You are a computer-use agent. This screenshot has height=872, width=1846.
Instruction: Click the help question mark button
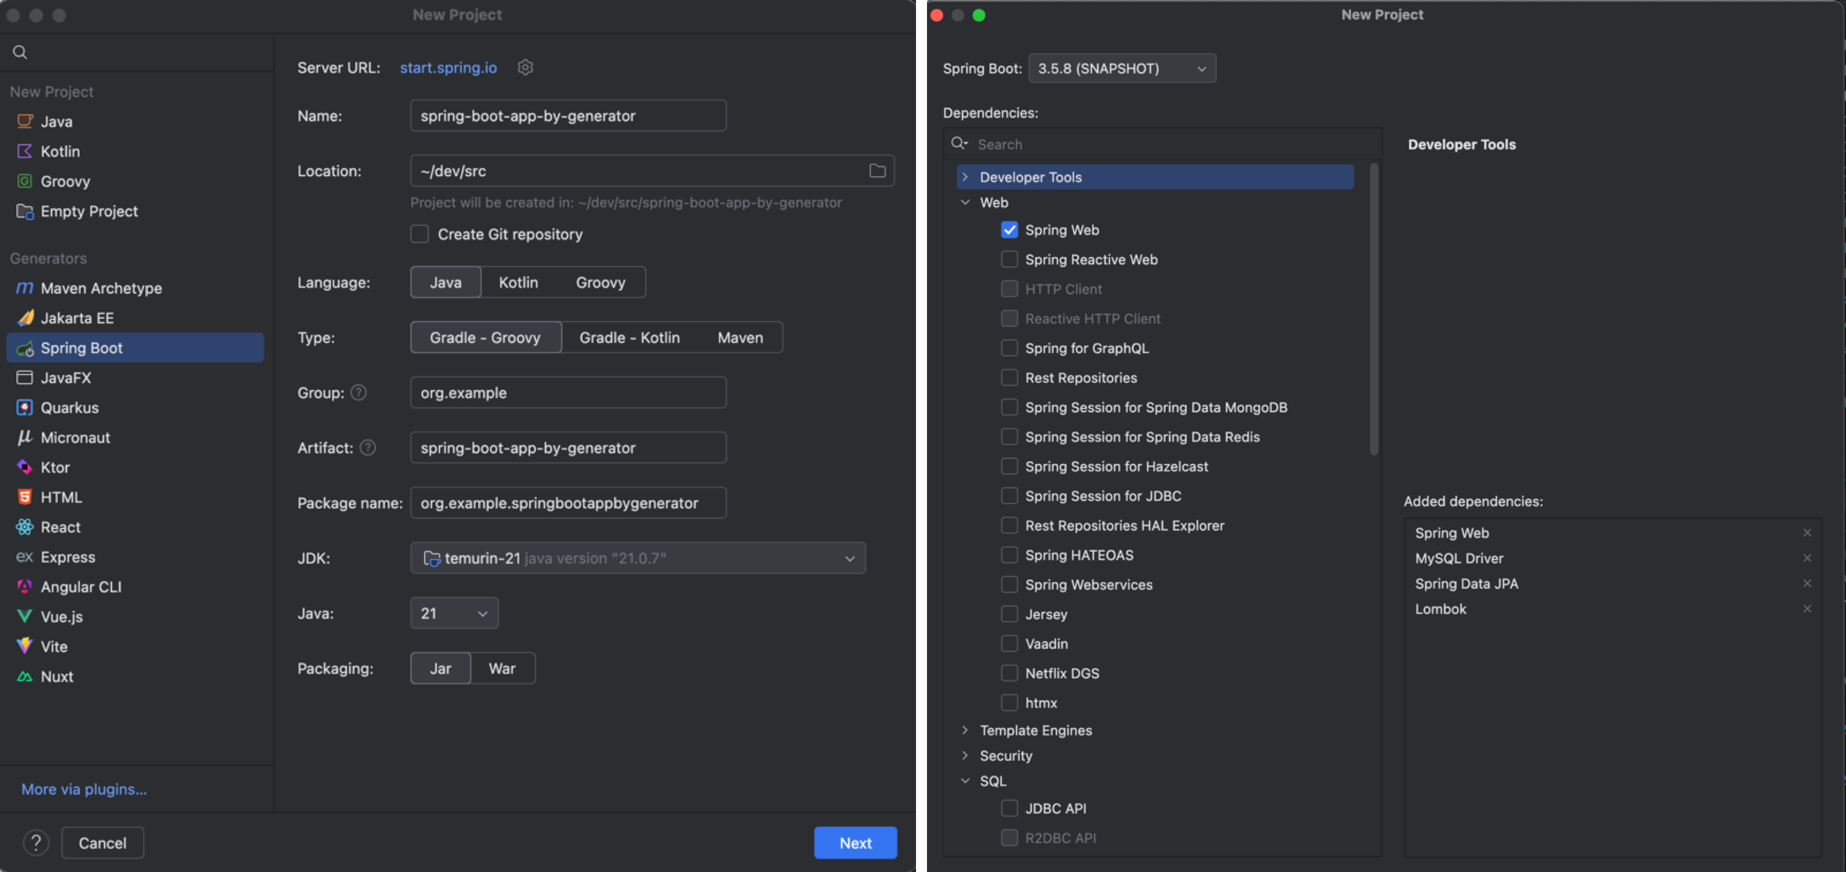[x=36, y=843]
